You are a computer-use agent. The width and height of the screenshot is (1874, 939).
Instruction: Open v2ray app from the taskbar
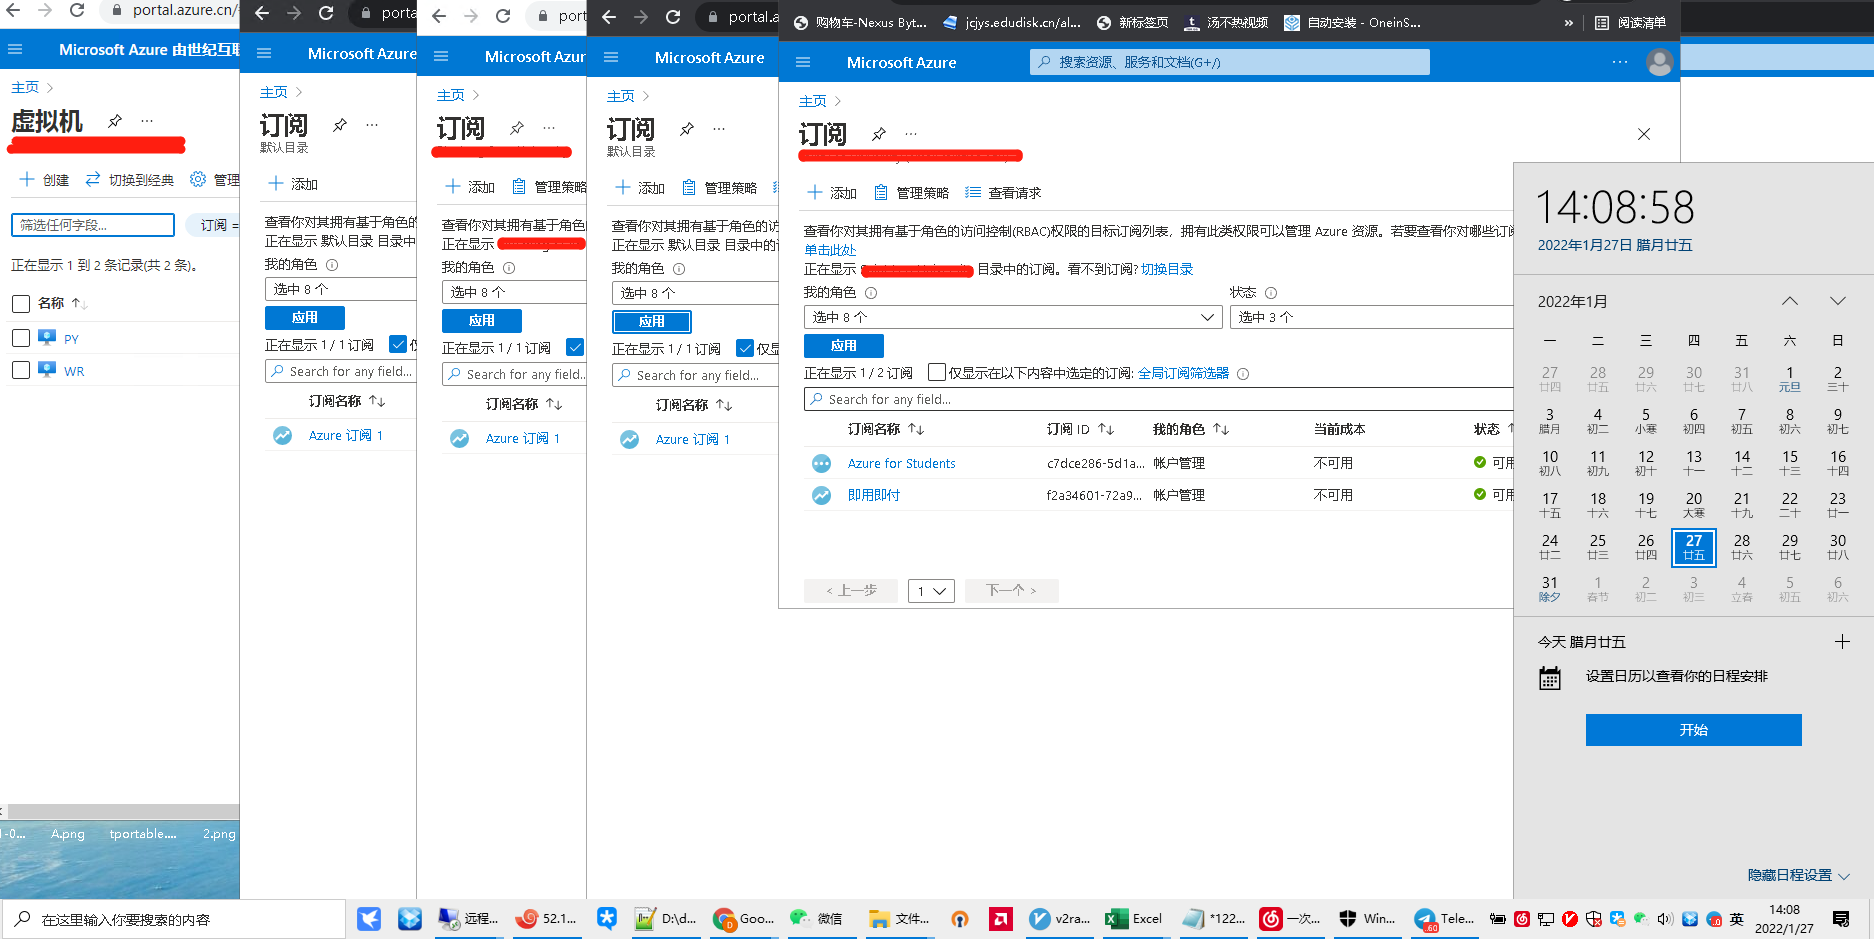pos(1058,918)
